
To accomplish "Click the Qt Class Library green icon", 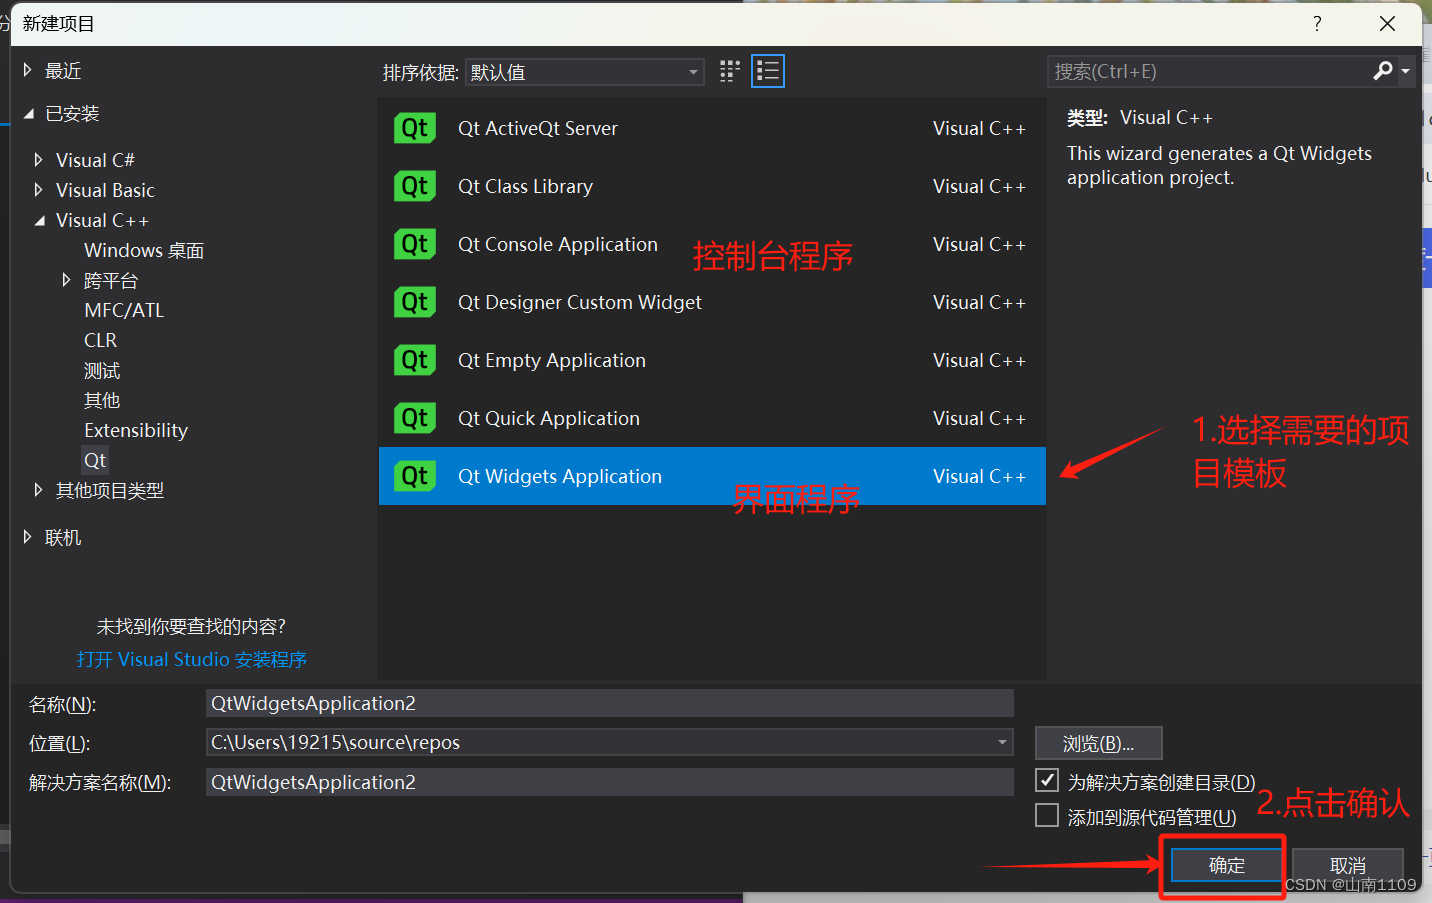I will coord(414,186).
